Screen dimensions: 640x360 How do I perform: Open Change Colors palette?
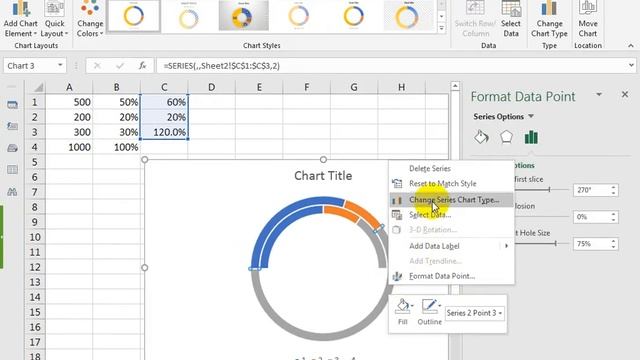[x=90, y=20]
